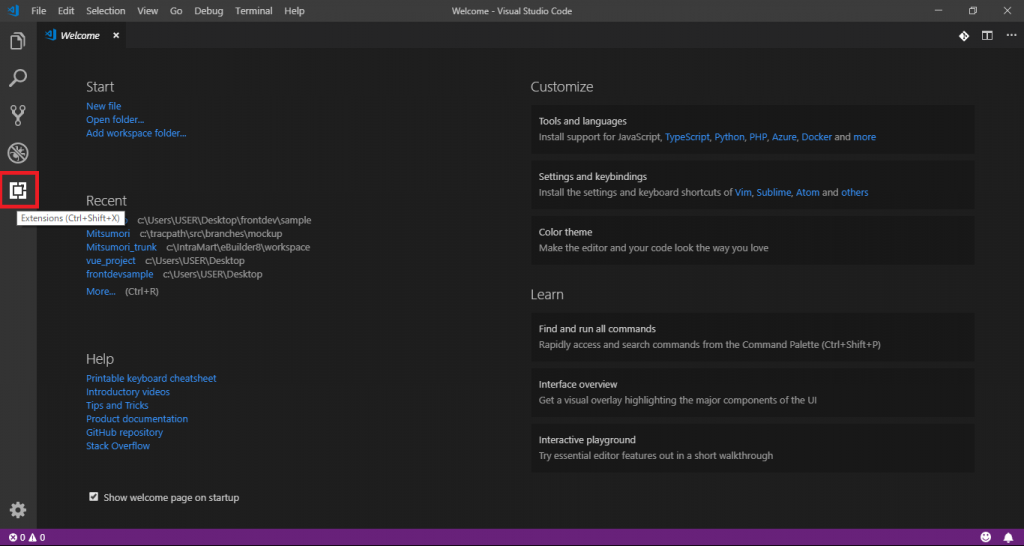Screen dimensions: 1024x546
Task: Close the Welcome tab
Action: [116, 36]
